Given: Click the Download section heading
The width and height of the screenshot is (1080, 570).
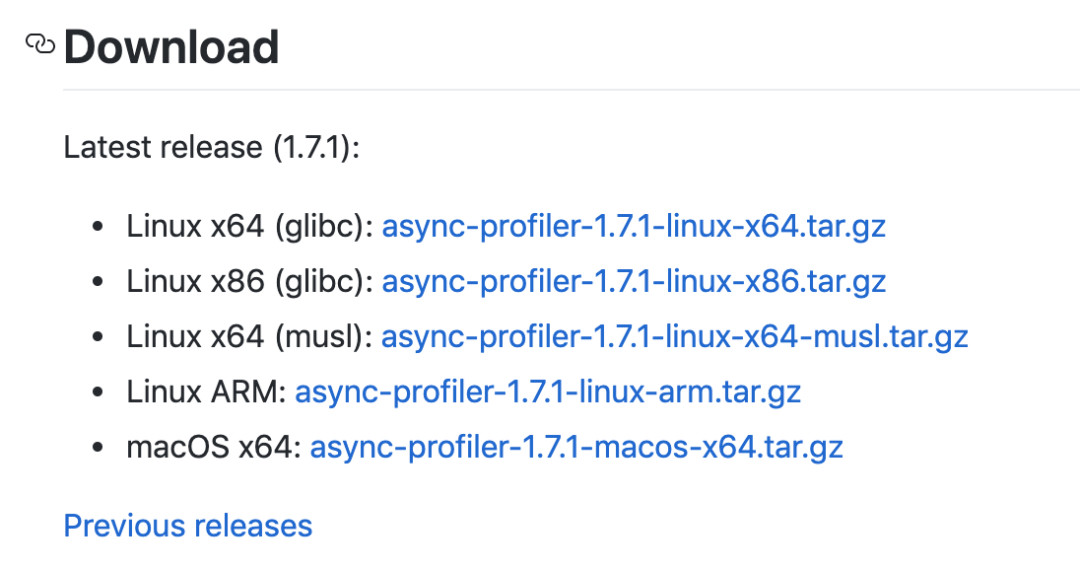Looking at the screenshot, I should pyautogui.click(x=172, y=47).
